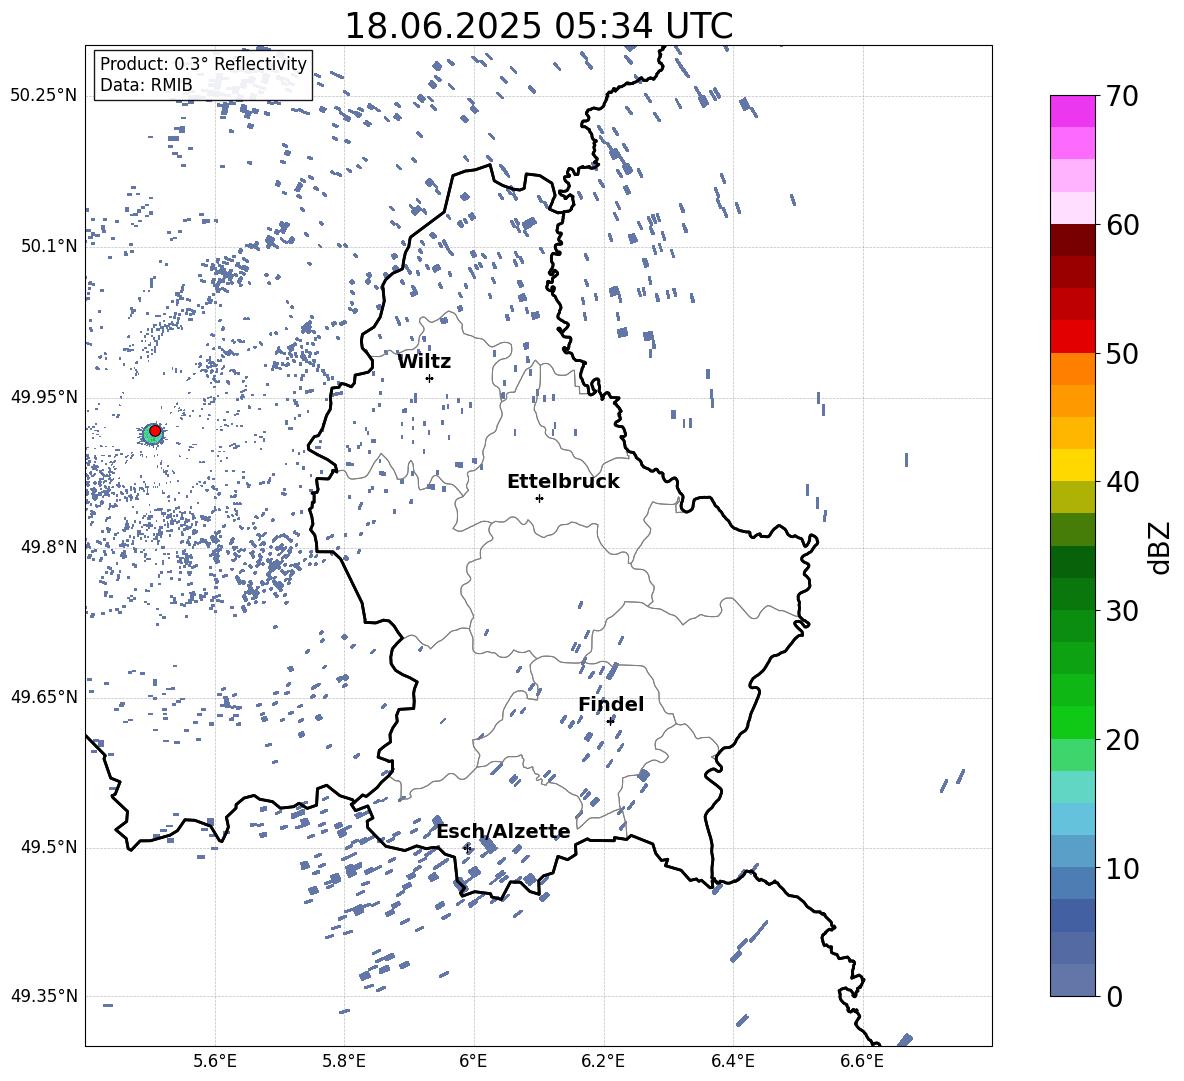Click the 5.6°E longitude label

pos(215,1061)
